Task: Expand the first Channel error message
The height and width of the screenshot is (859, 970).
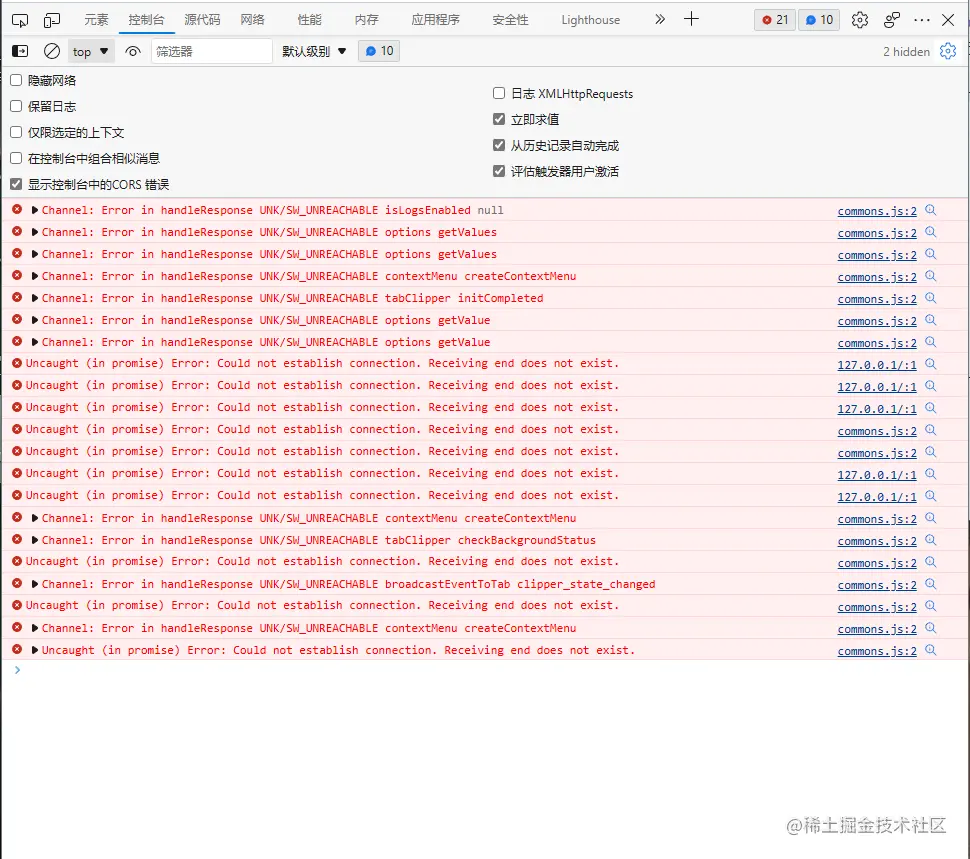Action: [33, 210]
